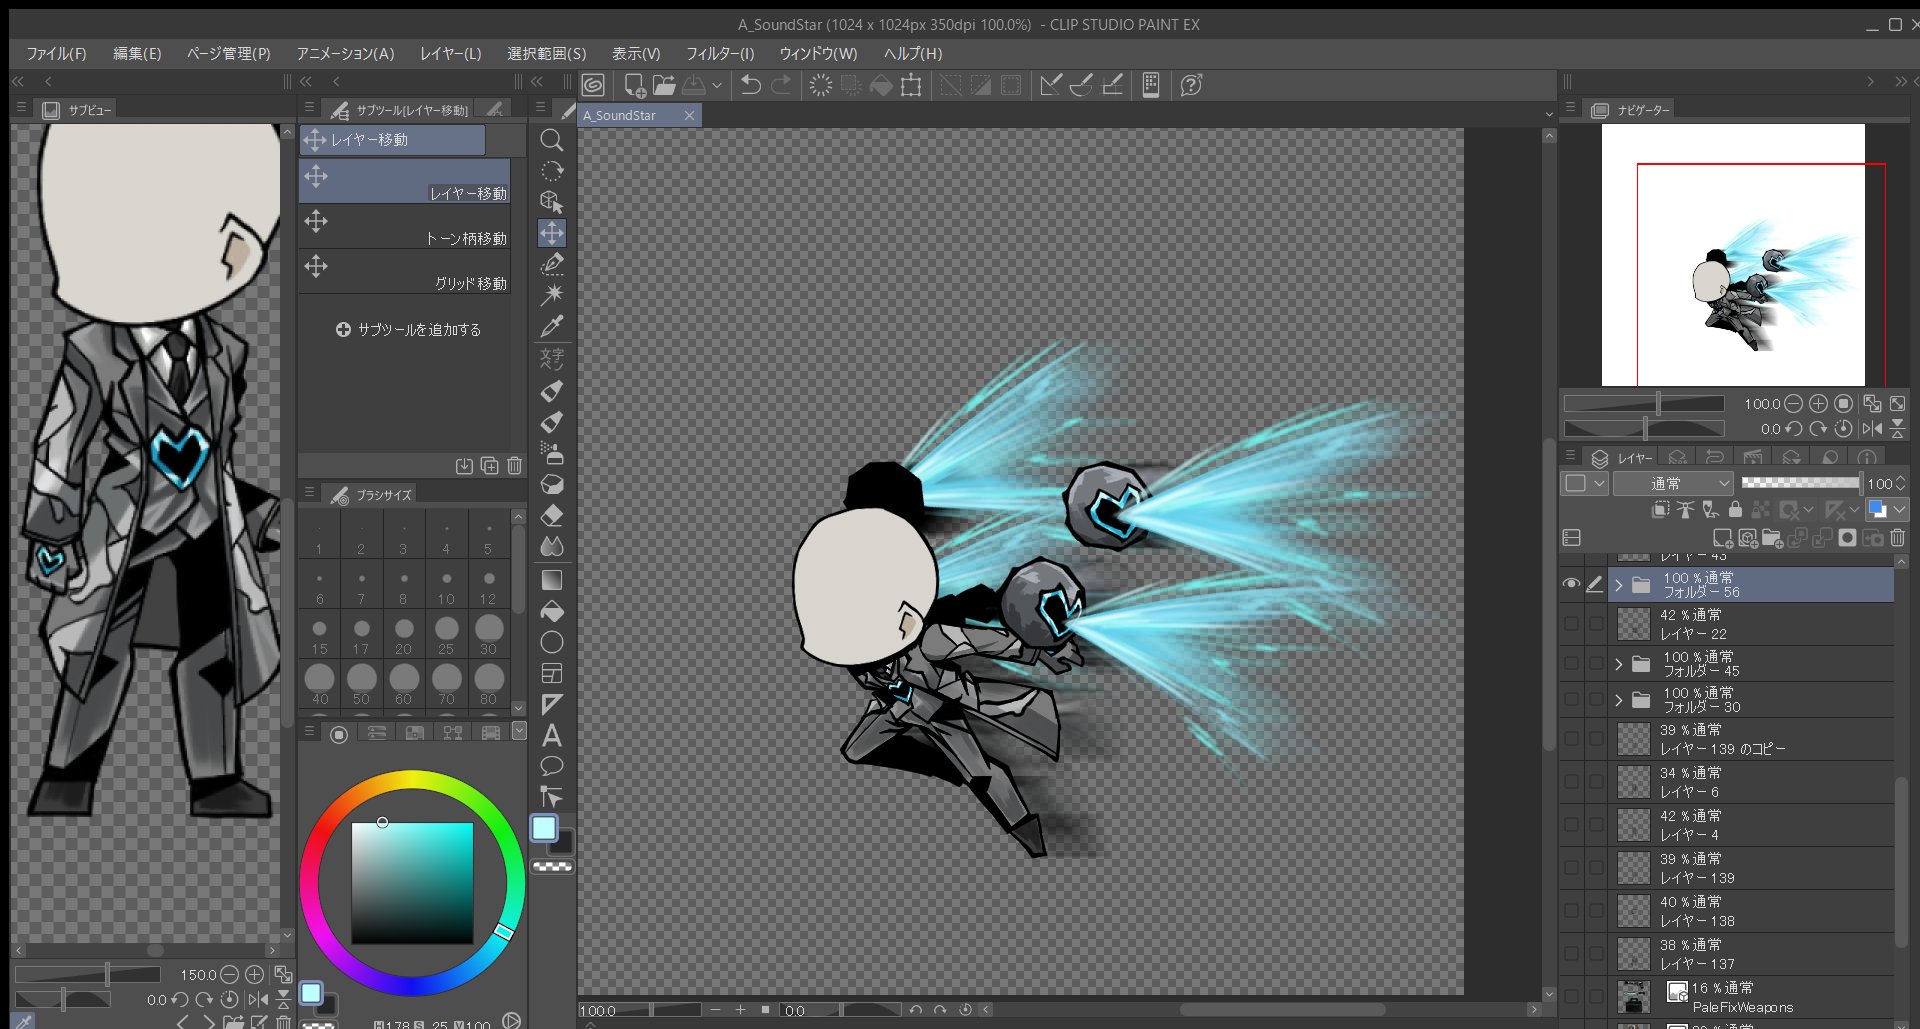Select the Eyedropper tool

click(551, 326)
